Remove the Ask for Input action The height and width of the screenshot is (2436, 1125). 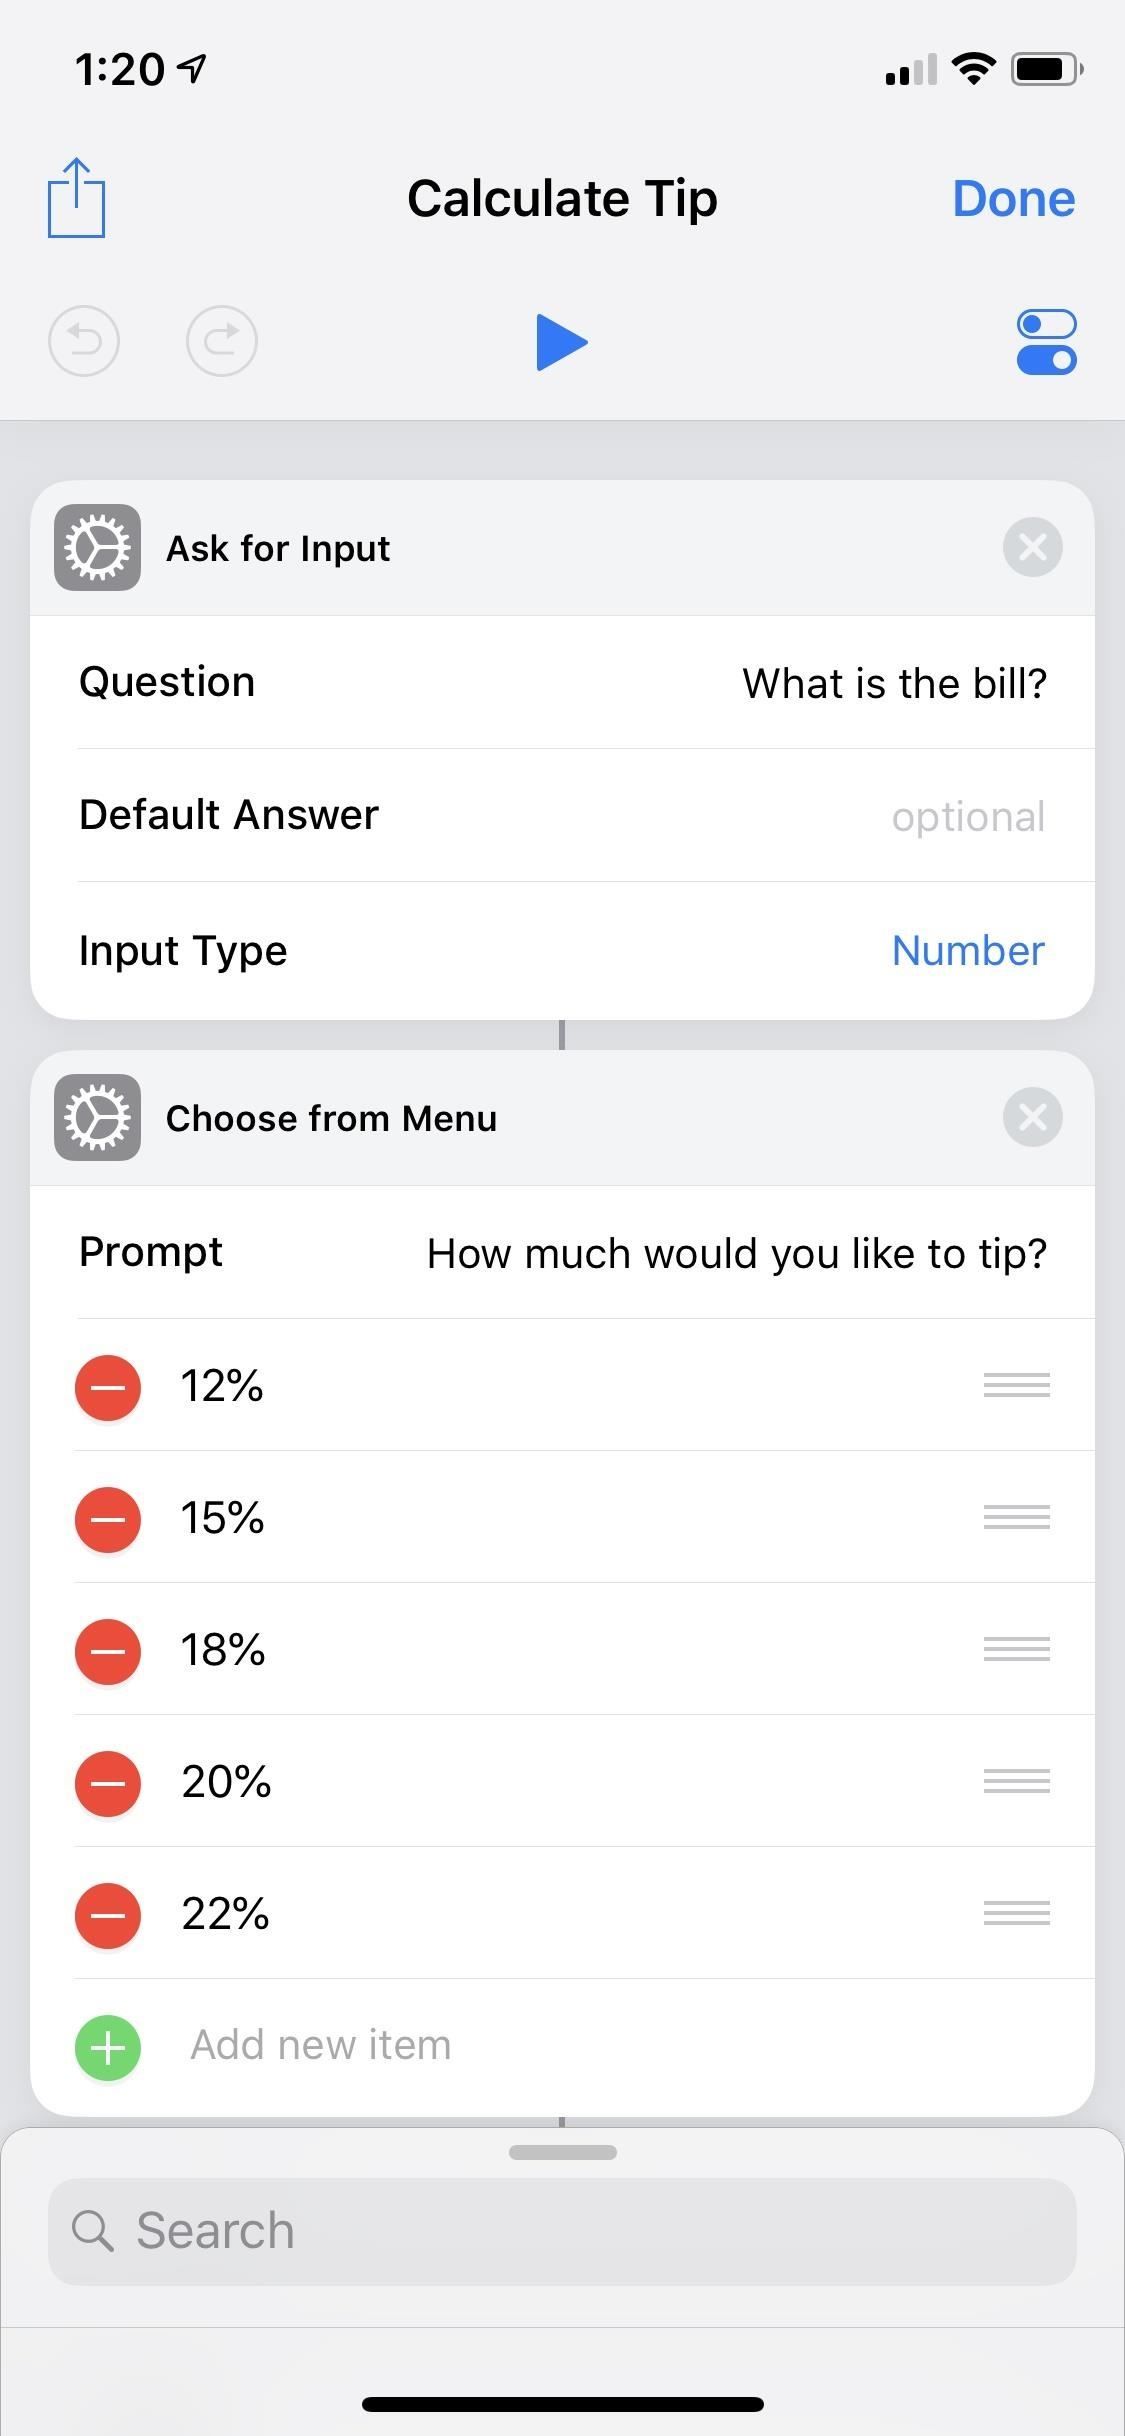click(1032, 548)
